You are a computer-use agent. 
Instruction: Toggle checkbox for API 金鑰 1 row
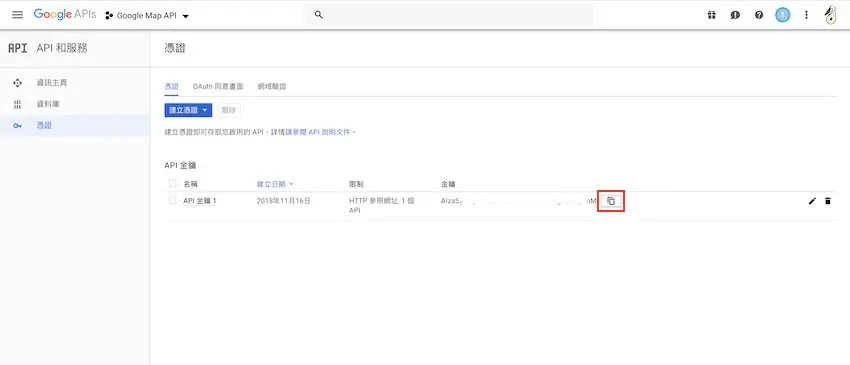click(172, 201)
